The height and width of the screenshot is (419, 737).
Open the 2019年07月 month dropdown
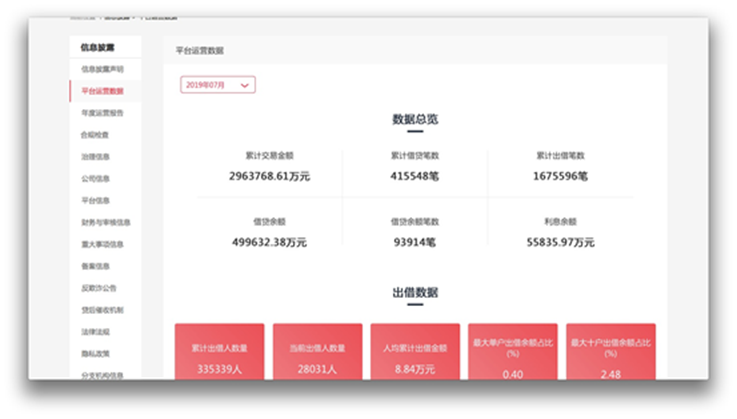coord(218,85)
